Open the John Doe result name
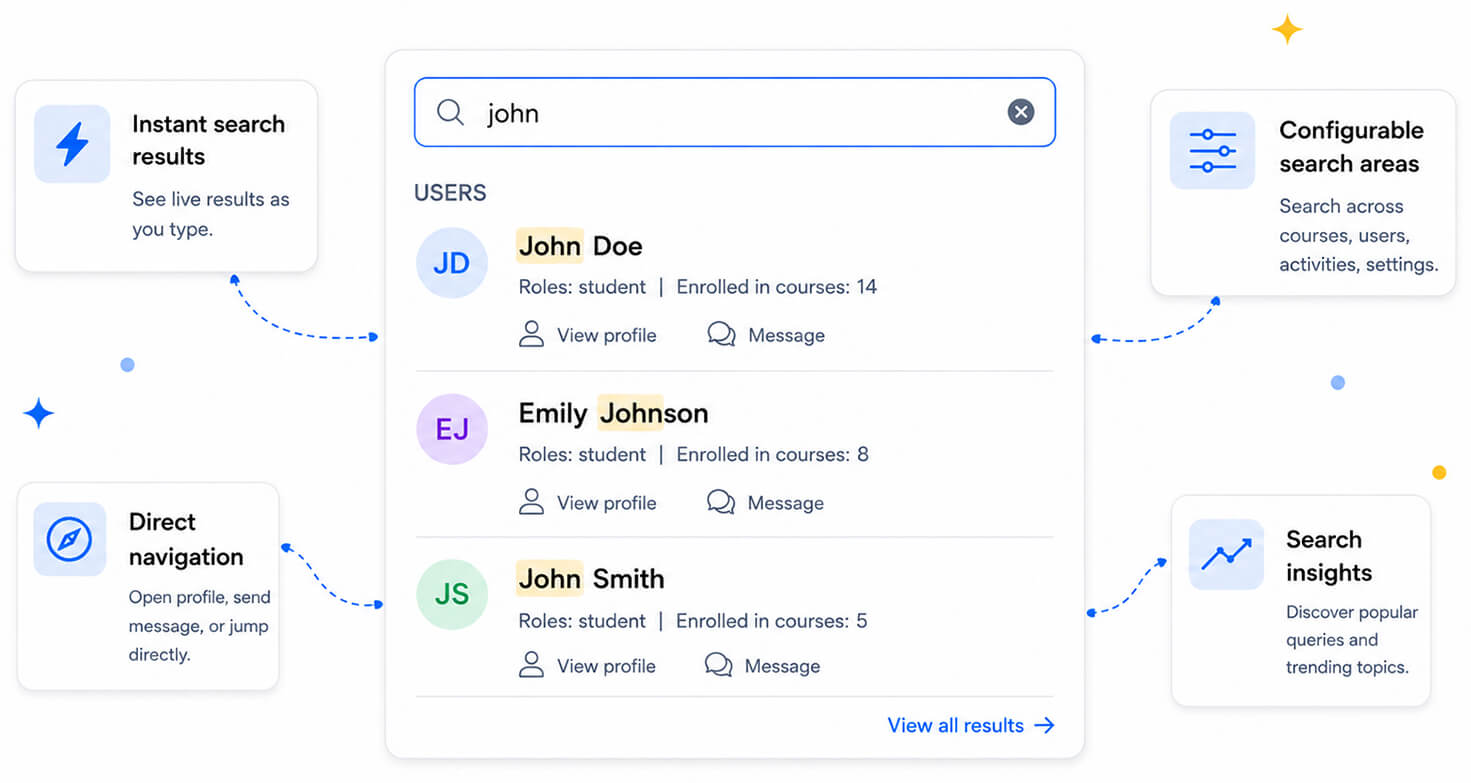The image size is (1471, 783). [580, 246]
